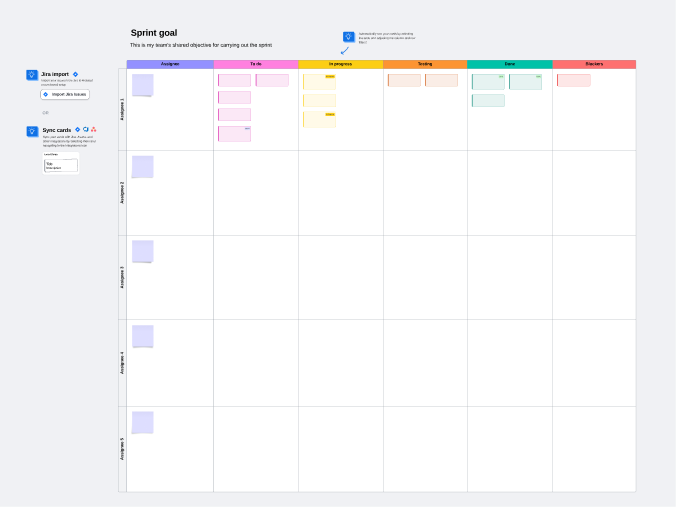Open the sample card preview under Sync cards
676x507 pixels.
tap(60, 165)
